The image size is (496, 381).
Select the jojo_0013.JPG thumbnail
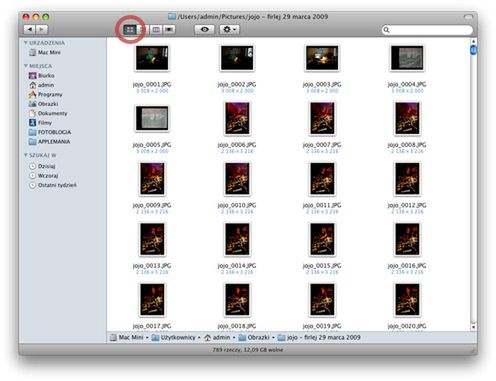(152, 239)
